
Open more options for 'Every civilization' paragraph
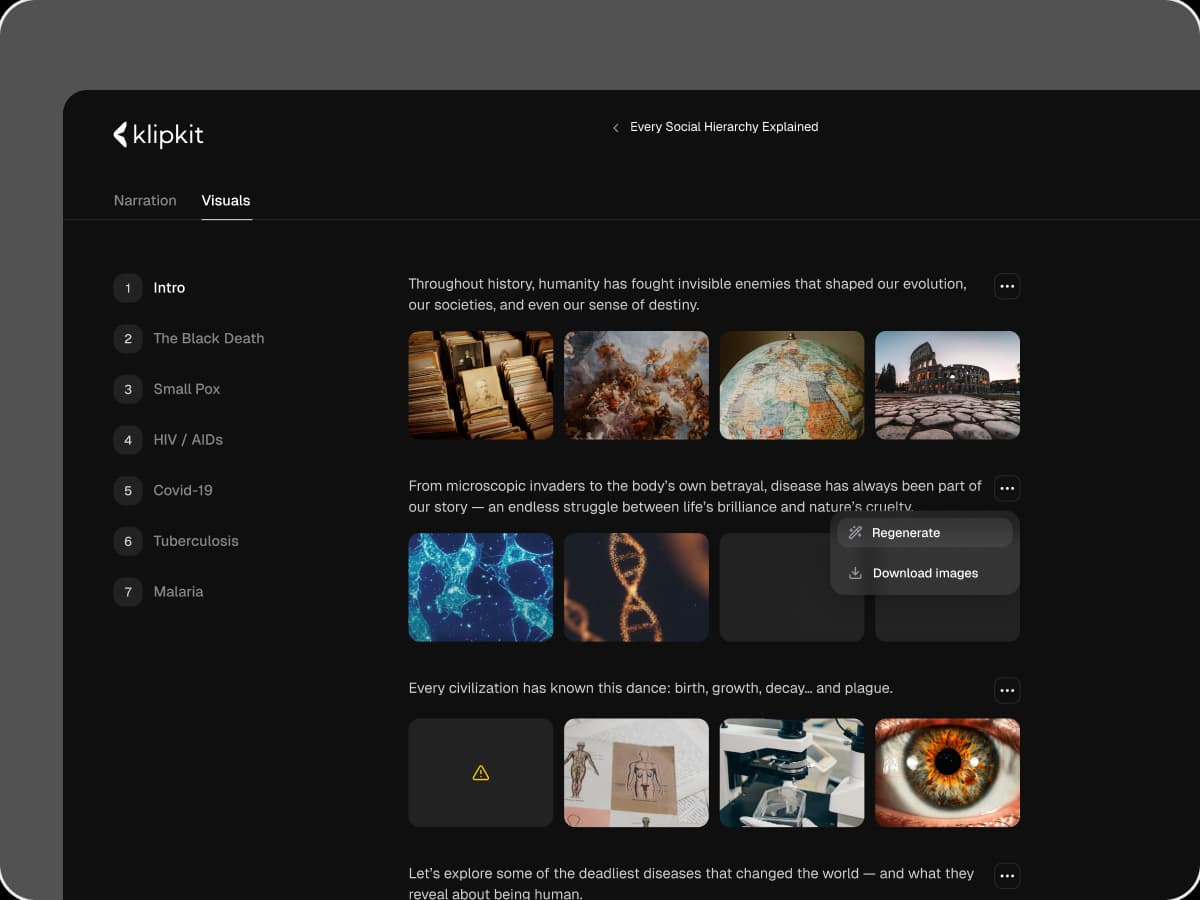1007,690
